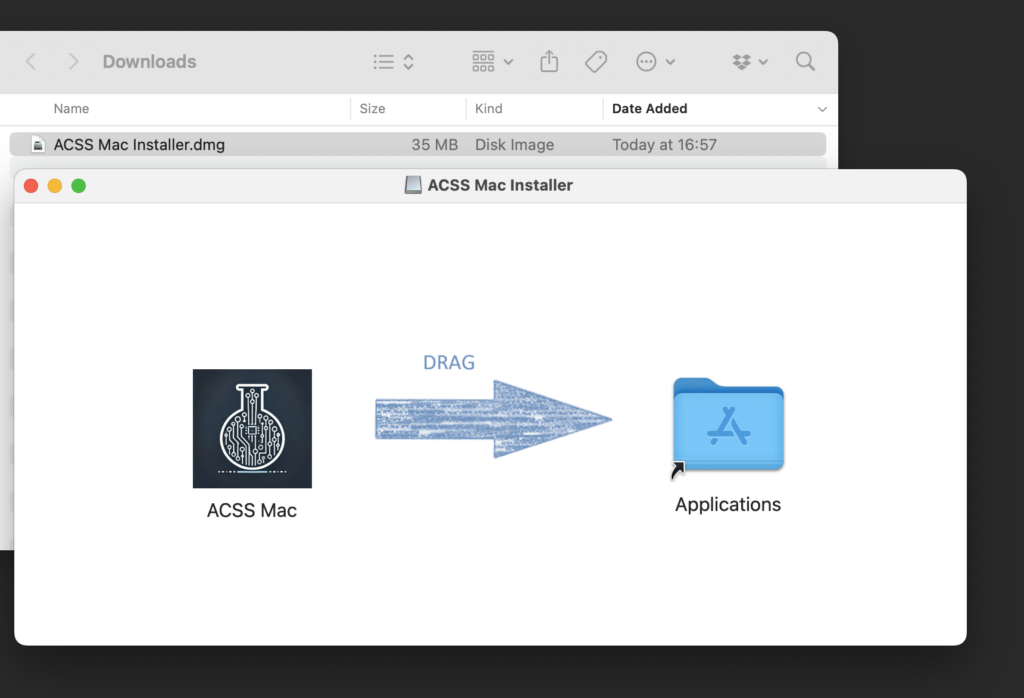Open the list view selector in Downloads toolbar
Image resolution: width=1024 pixels, height=698 pixels.
pos(394,62)
